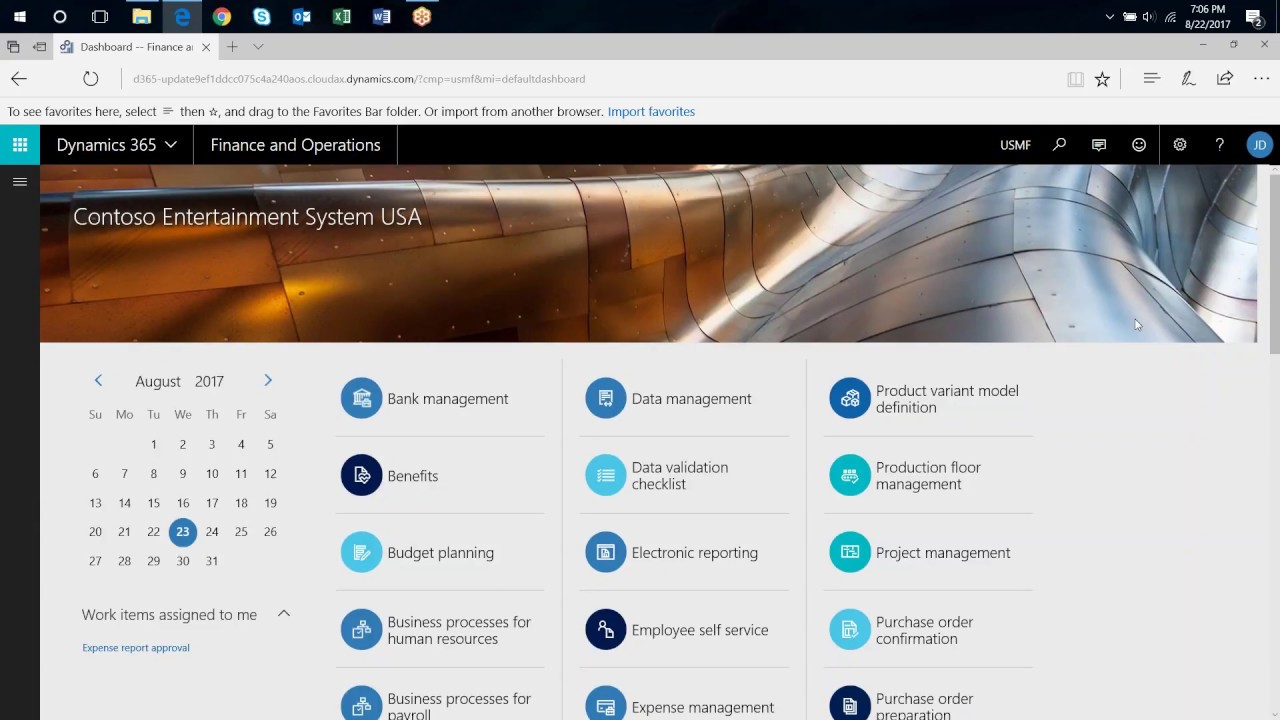Open Purchase order preparation icon

[850, 704]
